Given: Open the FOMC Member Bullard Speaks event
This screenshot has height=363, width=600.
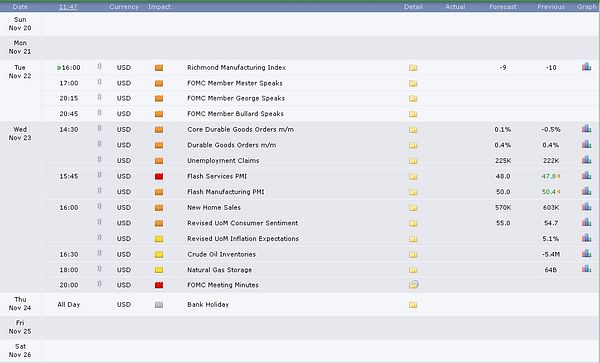Looking at the screenshot, I should coord(235,114).
